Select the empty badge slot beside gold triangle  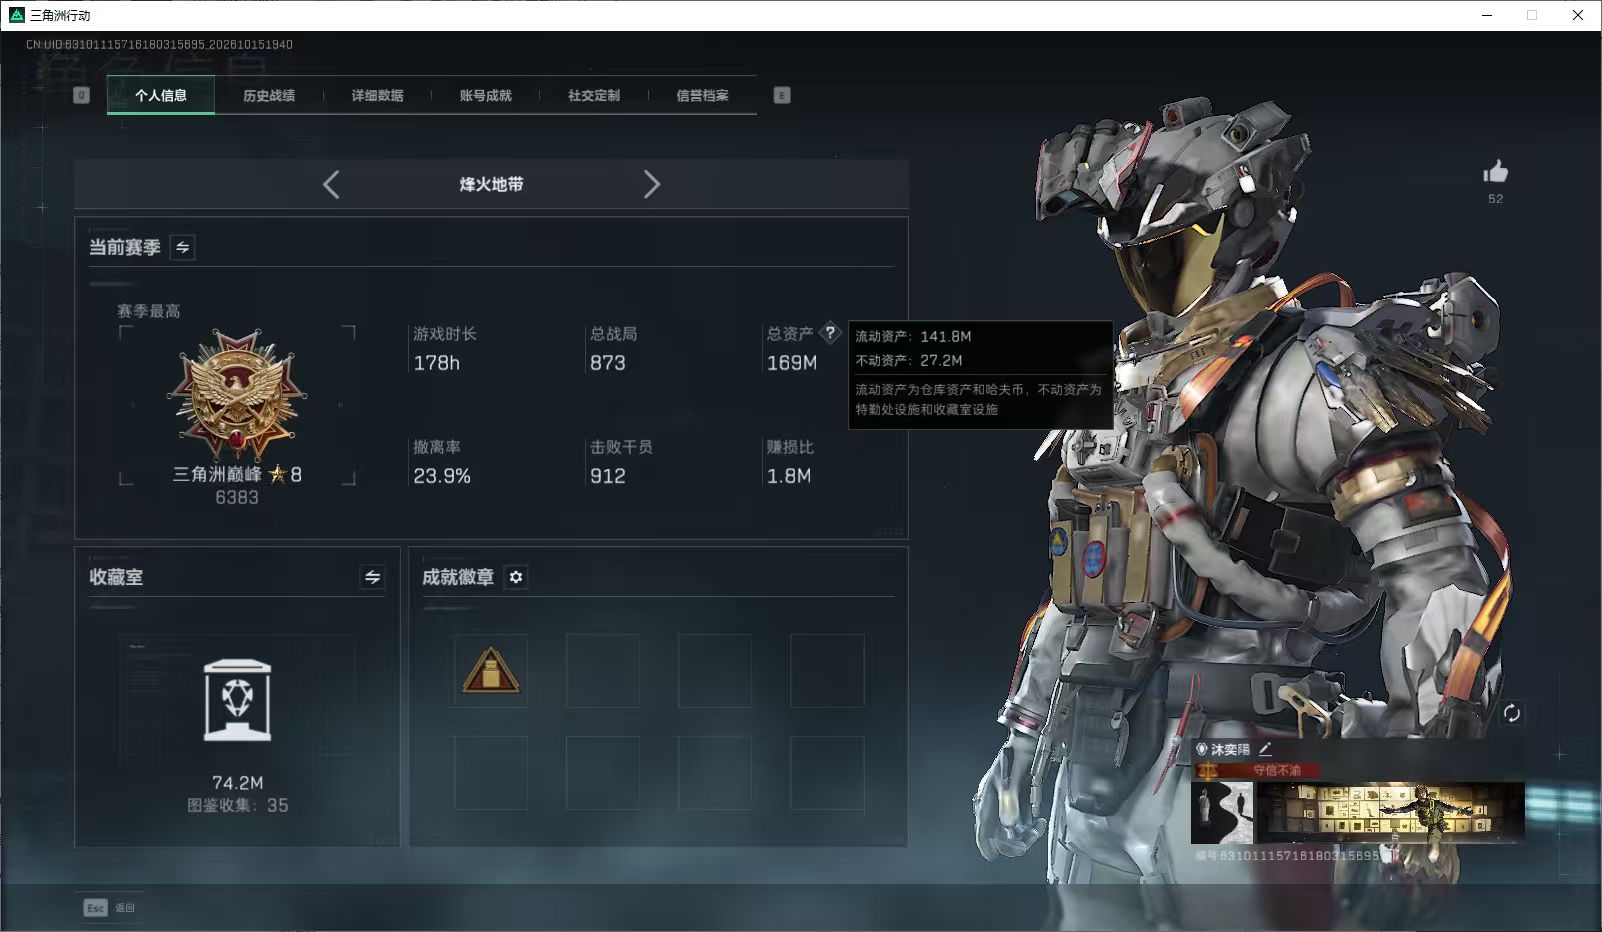coord(603,671)
